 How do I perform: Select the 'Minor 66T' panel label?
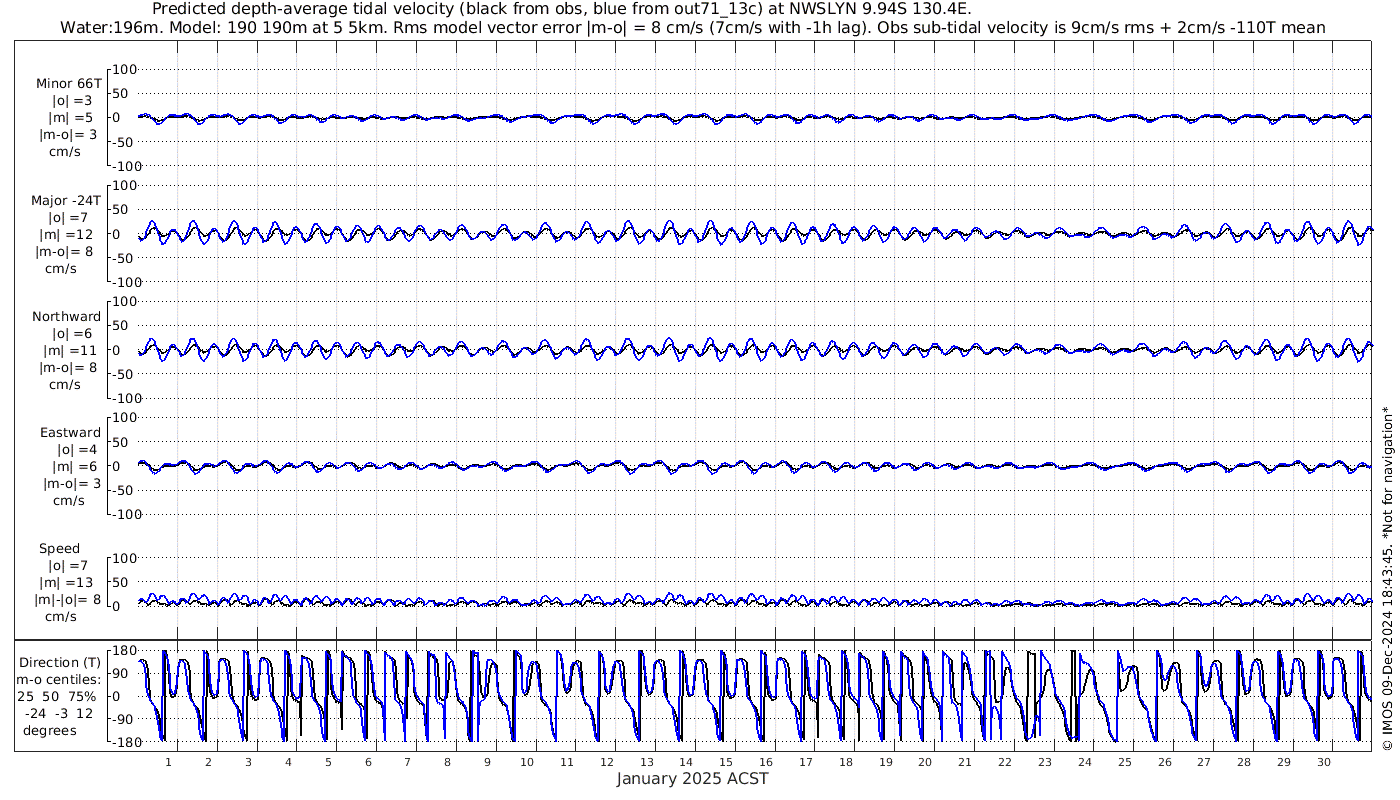click(68, 84)
